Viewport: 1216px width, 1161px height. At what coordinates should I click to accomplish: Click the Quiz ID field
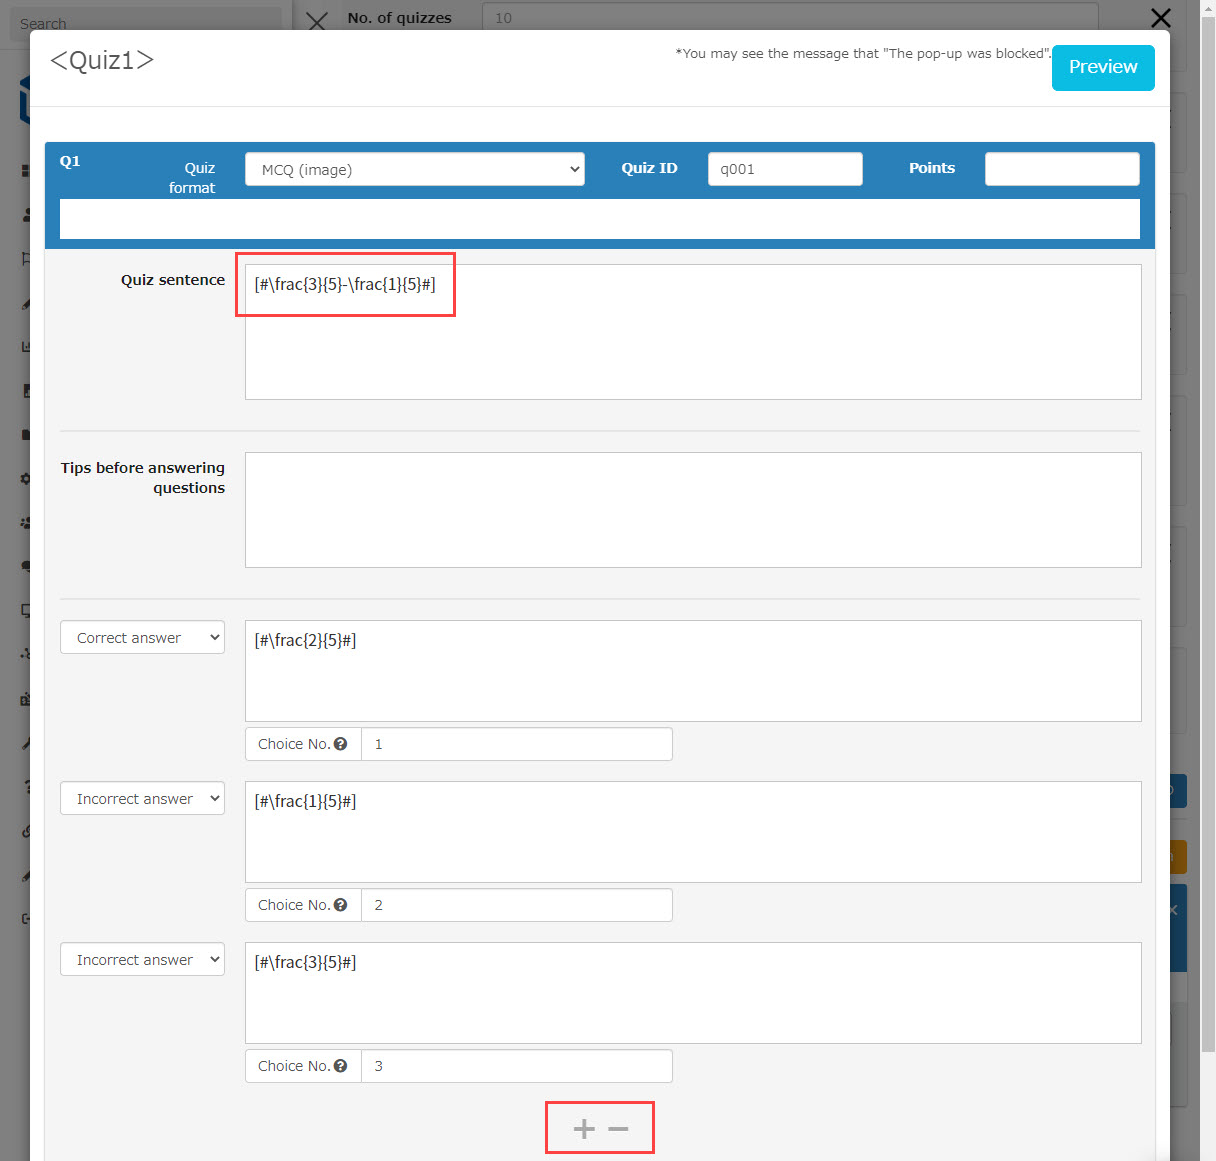point(785,169)
